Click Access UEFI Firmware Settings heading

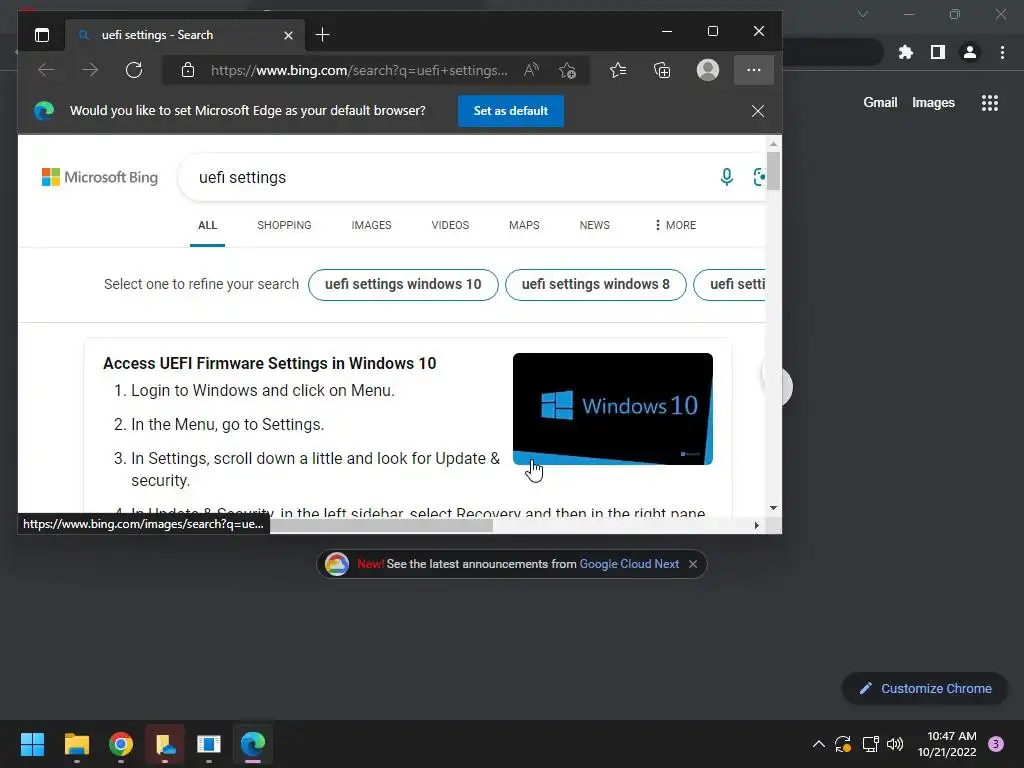click(x=269, y=363)
